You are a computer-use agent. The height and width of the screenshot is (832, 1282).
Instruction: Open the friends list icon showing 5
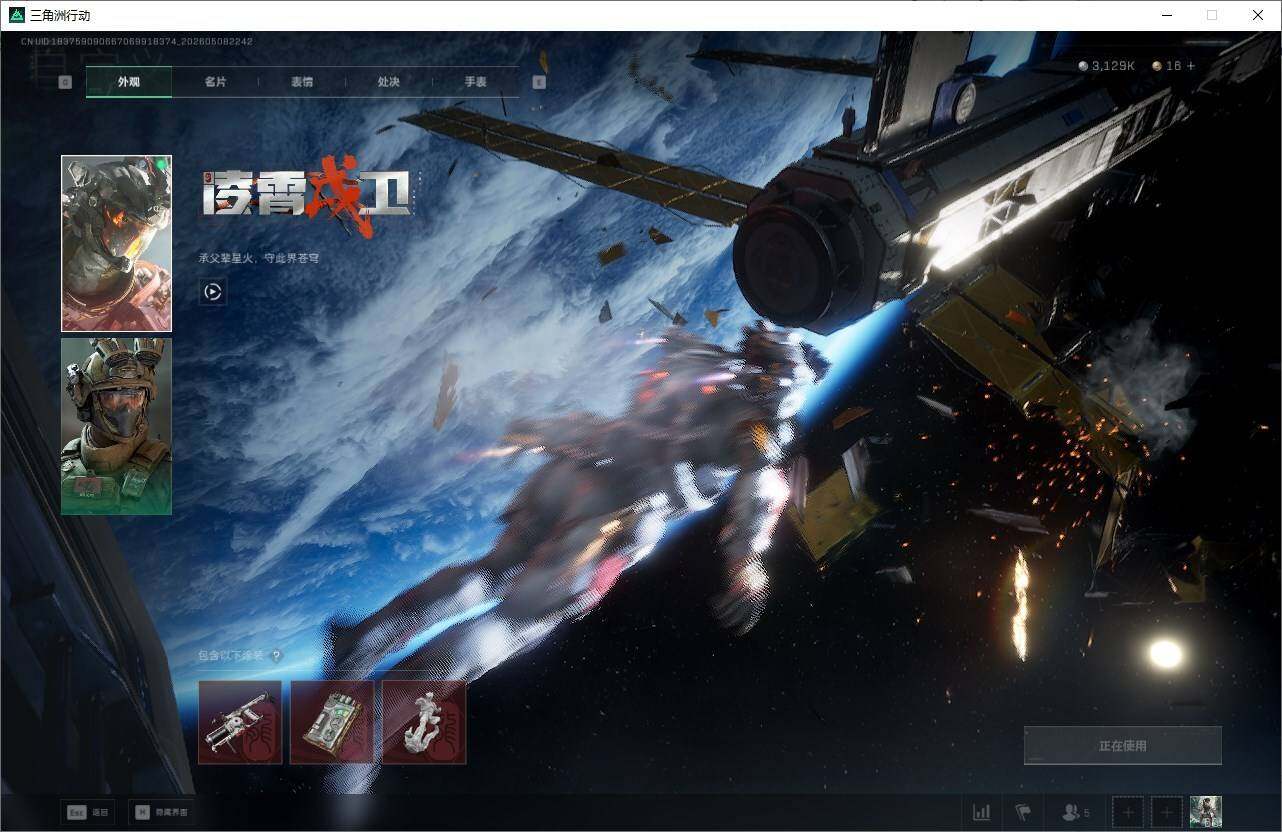(1076, 812)
